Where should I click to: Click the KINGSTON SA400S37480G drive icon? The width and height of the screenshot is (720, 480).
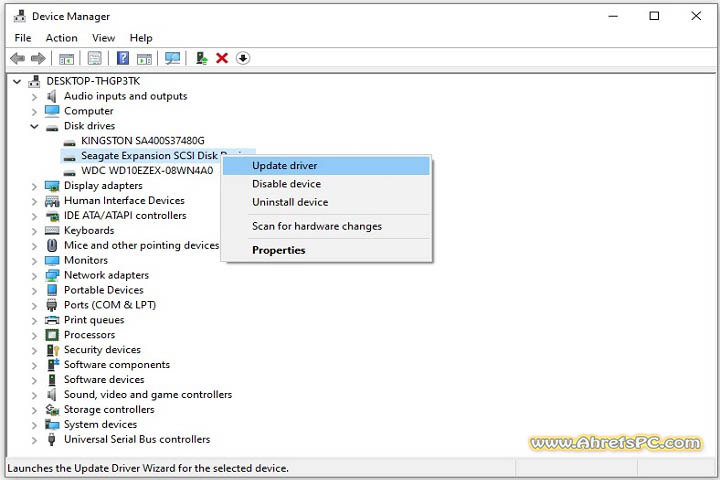(x=69, y=142)
